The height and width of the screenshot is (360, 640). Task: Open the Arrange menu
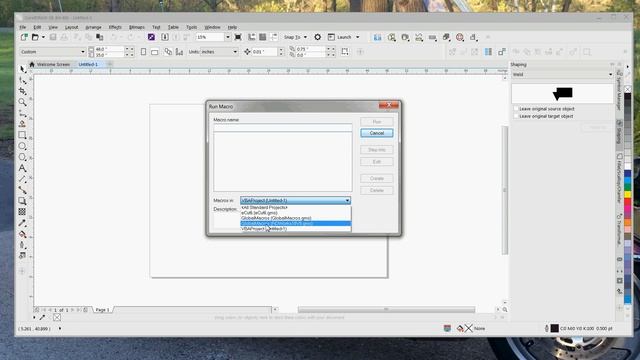pyautogui.click(x=93, y=27)
